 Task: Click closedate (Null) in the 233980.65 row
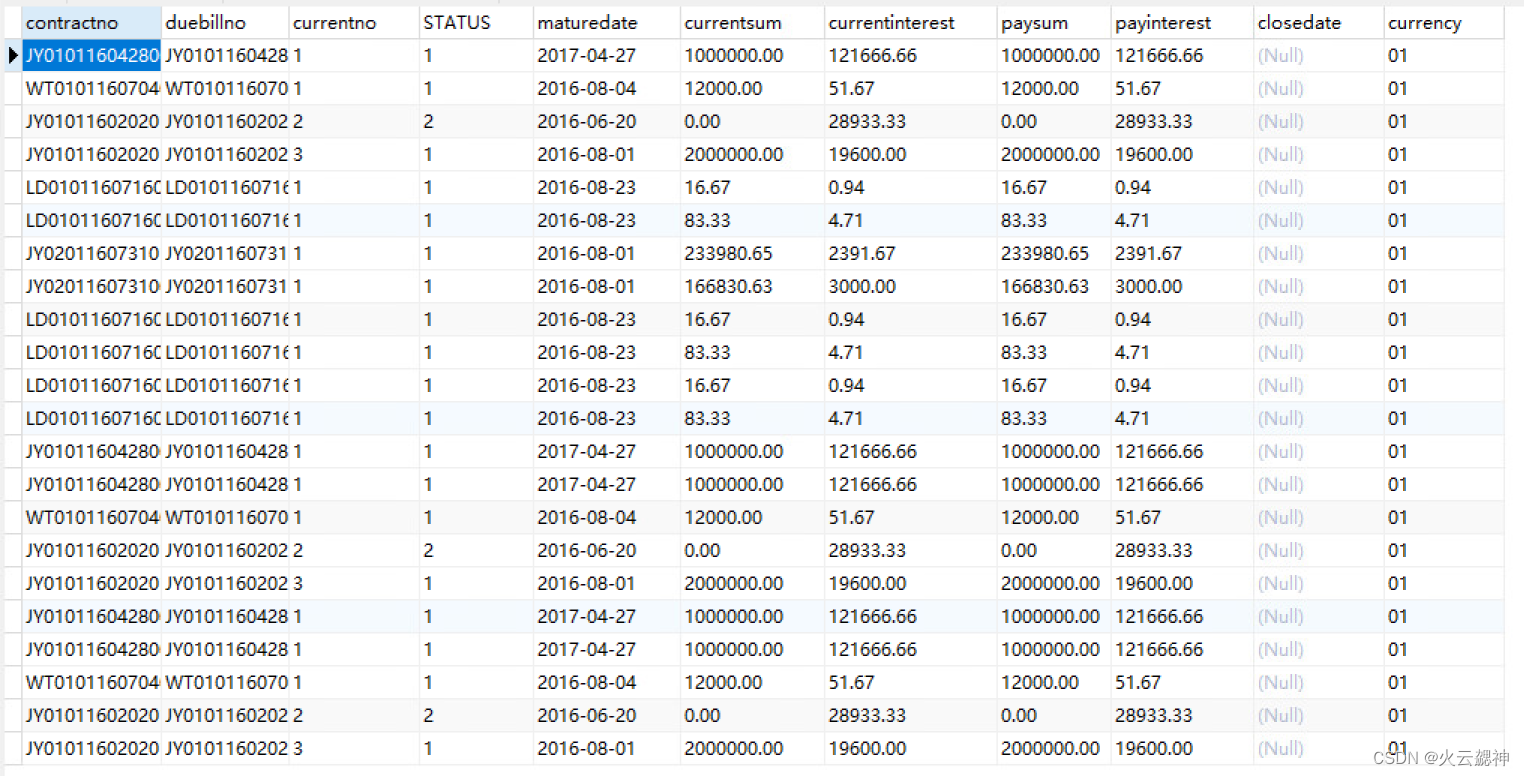point(1319,254)
